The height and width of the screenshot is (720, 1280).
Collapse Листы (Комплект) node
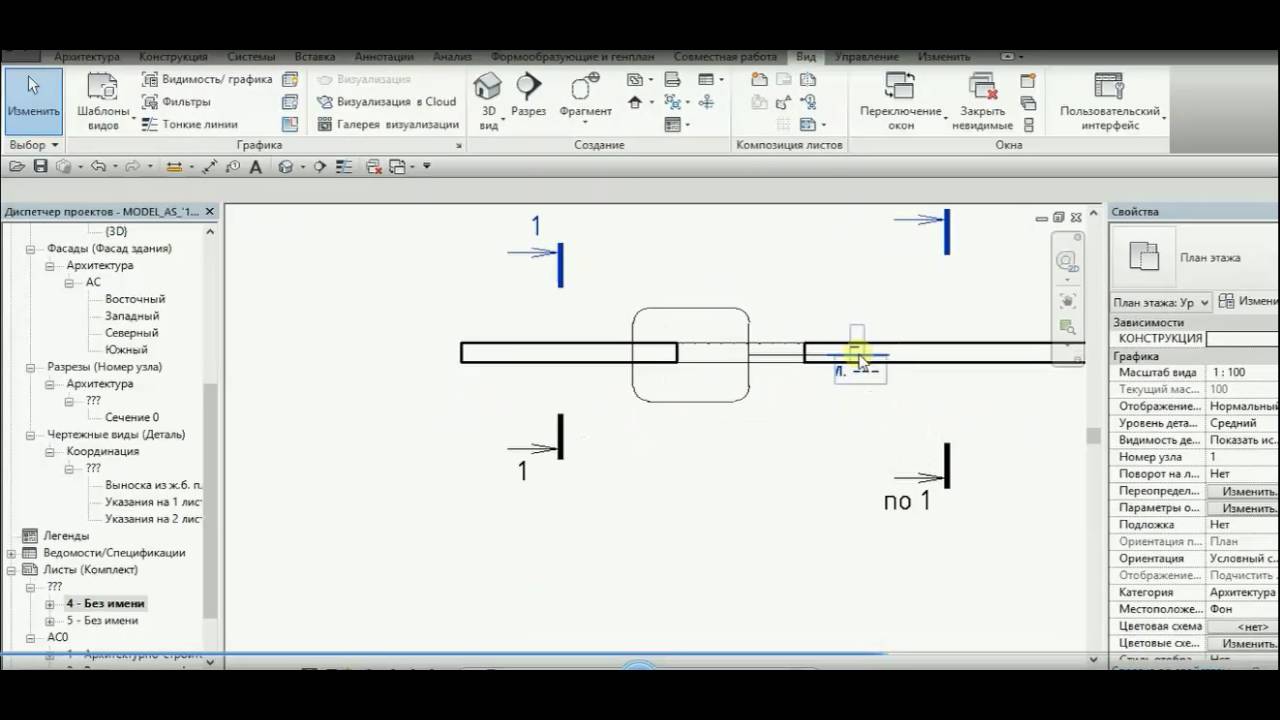click(11, 570)
